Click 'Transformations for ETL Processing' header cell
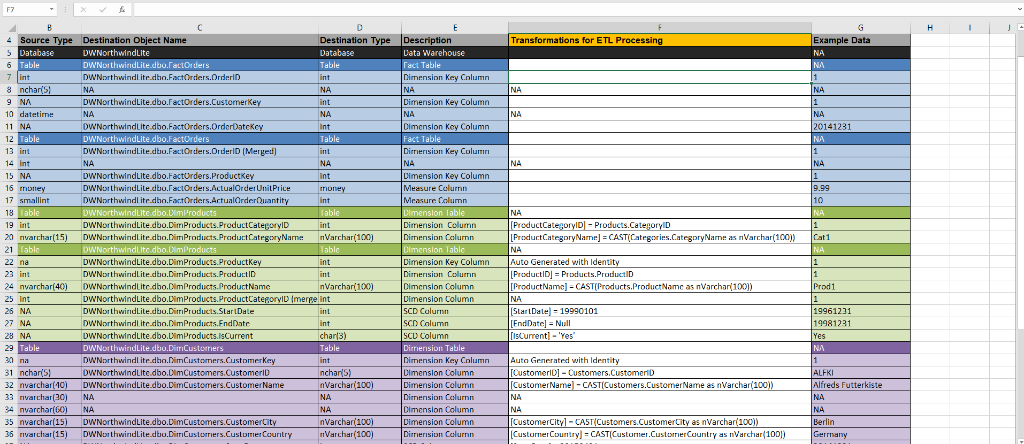 tap(660, 40)
